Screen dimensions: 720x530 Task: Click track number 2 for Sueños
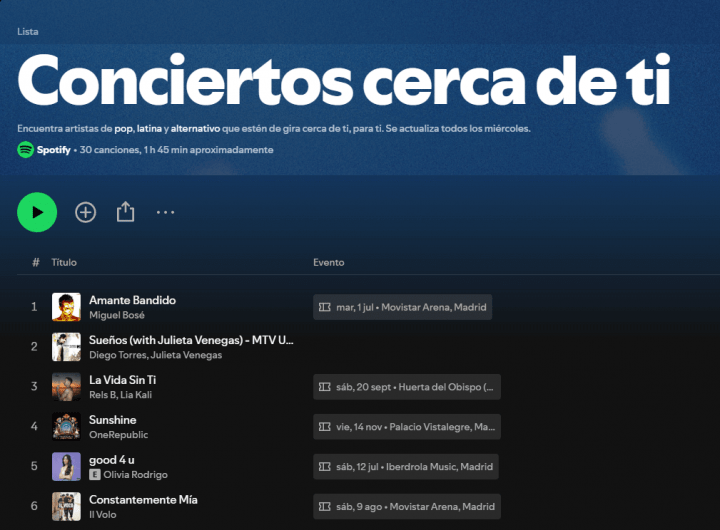click(x=34, y=347)
